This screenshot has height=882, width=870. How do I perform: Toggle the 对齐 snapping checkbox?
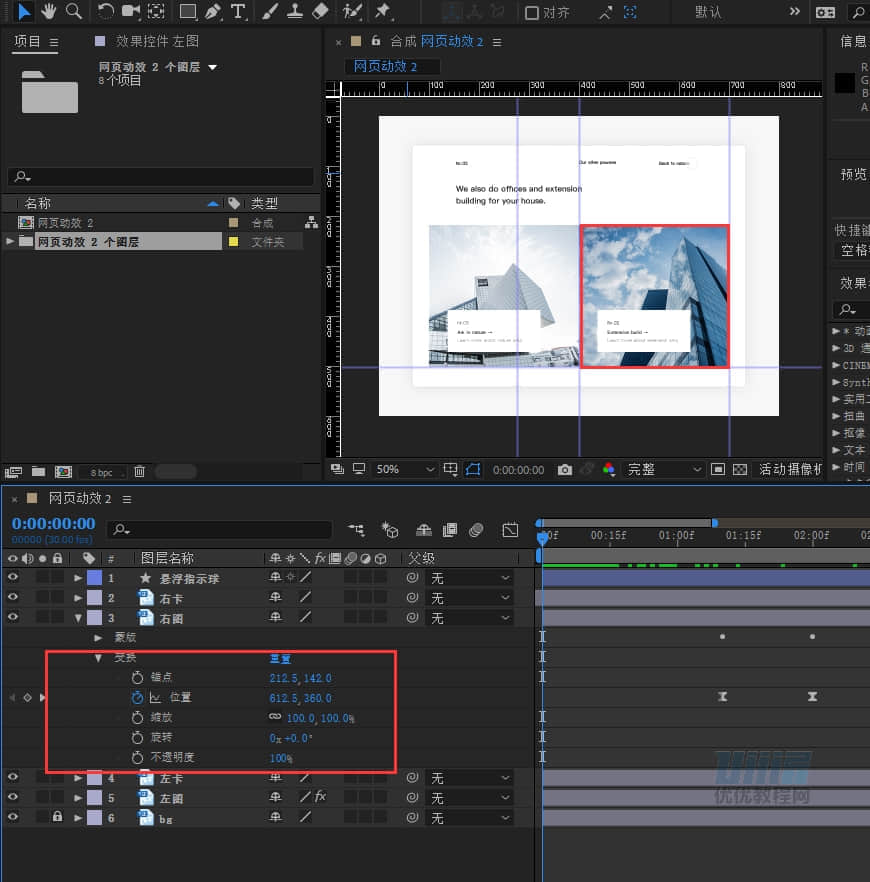pos(533,12)
